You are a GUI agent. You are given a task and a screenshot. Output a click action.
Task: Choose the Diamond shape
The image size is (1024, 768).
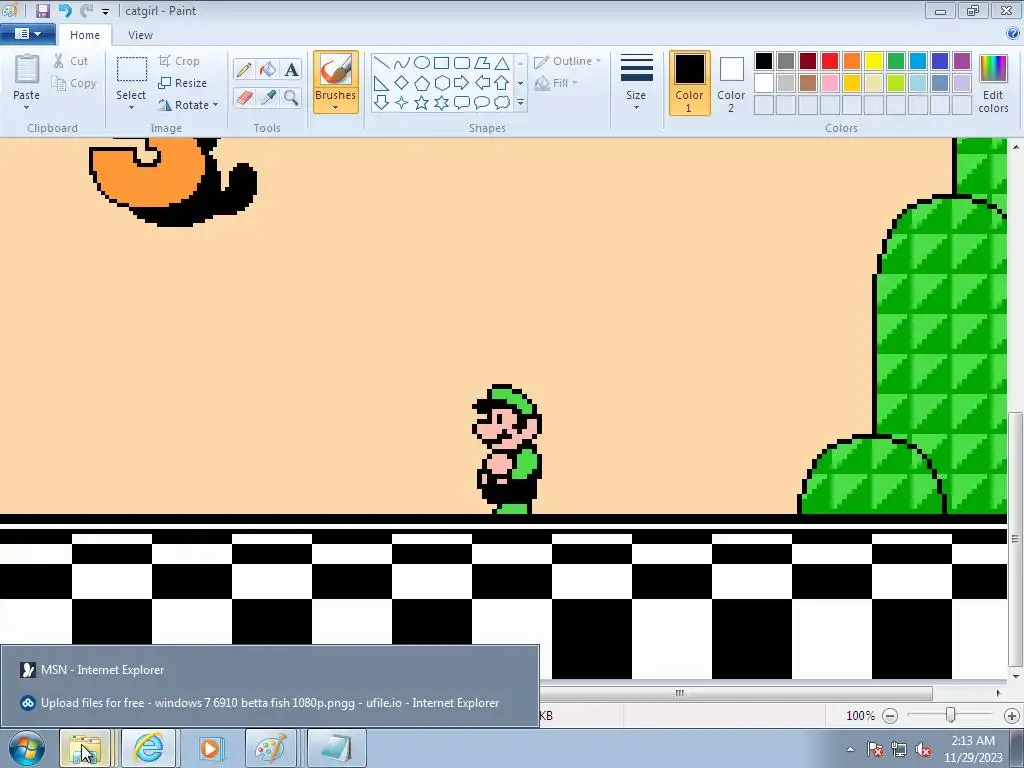point(402,83)
